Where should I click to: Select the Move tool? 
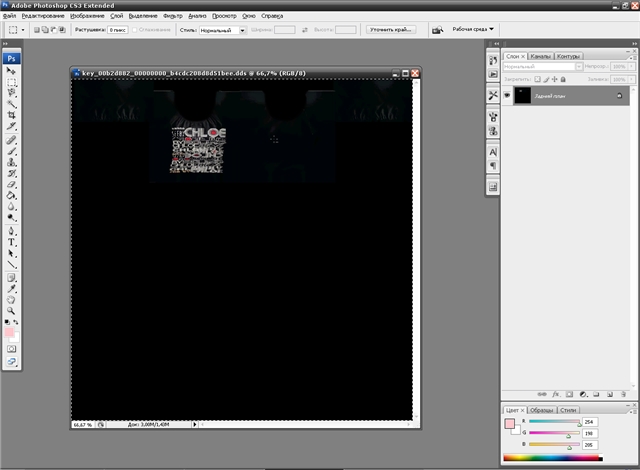(12, 71)
